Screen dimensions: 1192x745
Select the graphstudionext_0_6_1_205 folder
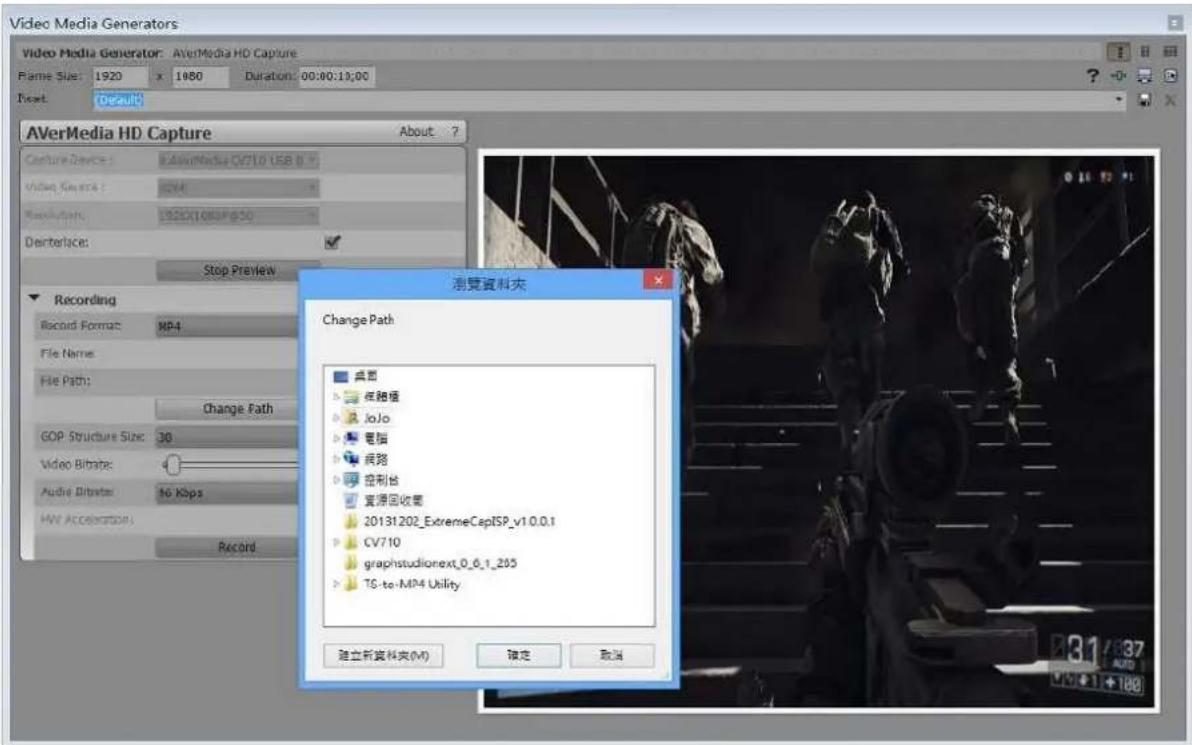pos(440,563)
